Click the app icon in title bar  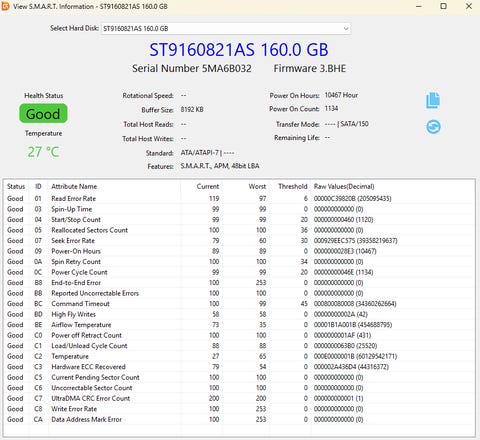click(5, 6)
